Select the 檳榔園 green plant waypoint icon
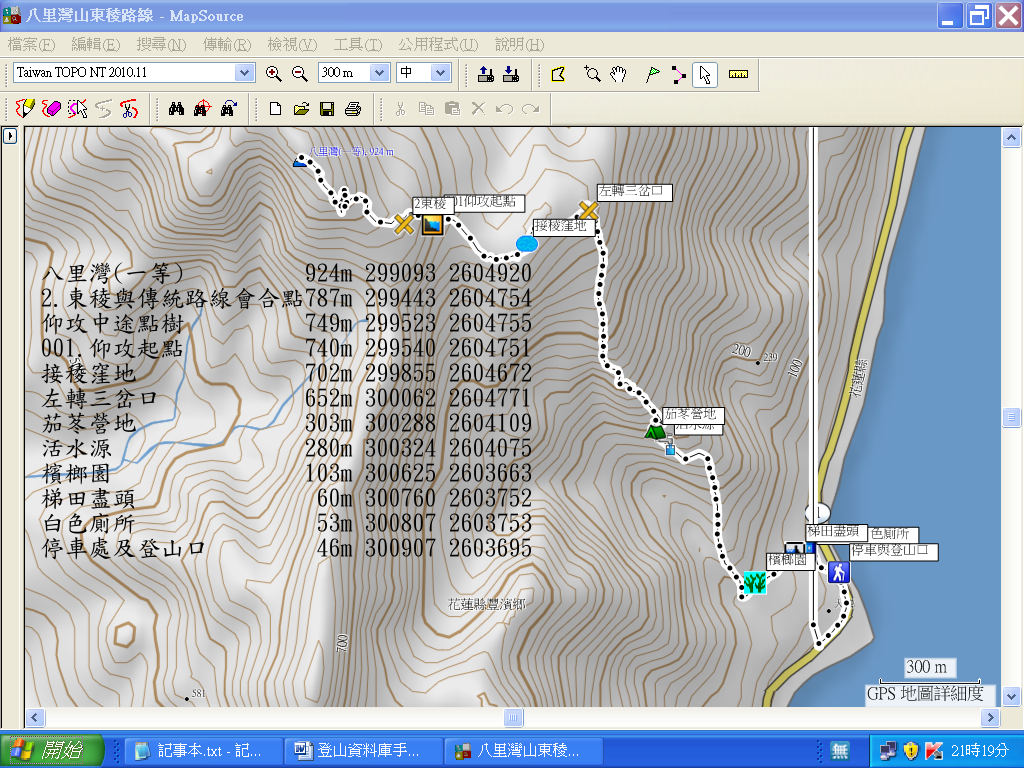This screenshot has height=768, width=1024. [x=755, y=582]
